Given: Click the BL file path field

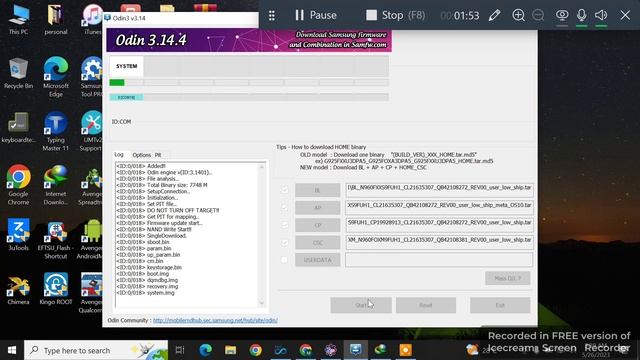Looking at the screenshot, I should click(439, 190).
